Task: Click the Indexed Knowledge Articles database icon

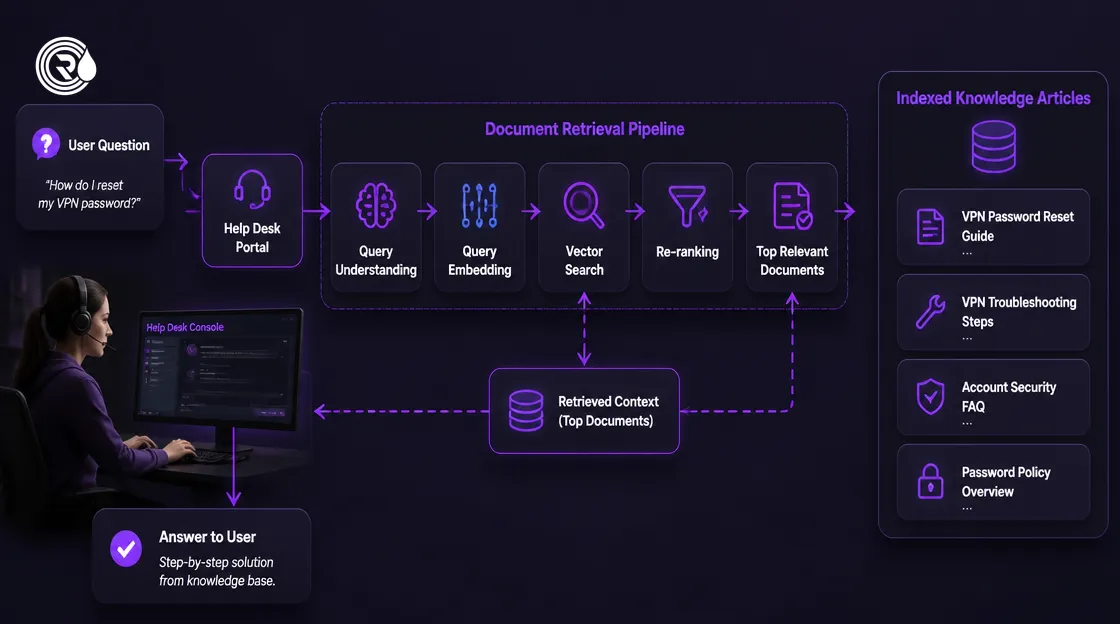Action: coord(994,146)
